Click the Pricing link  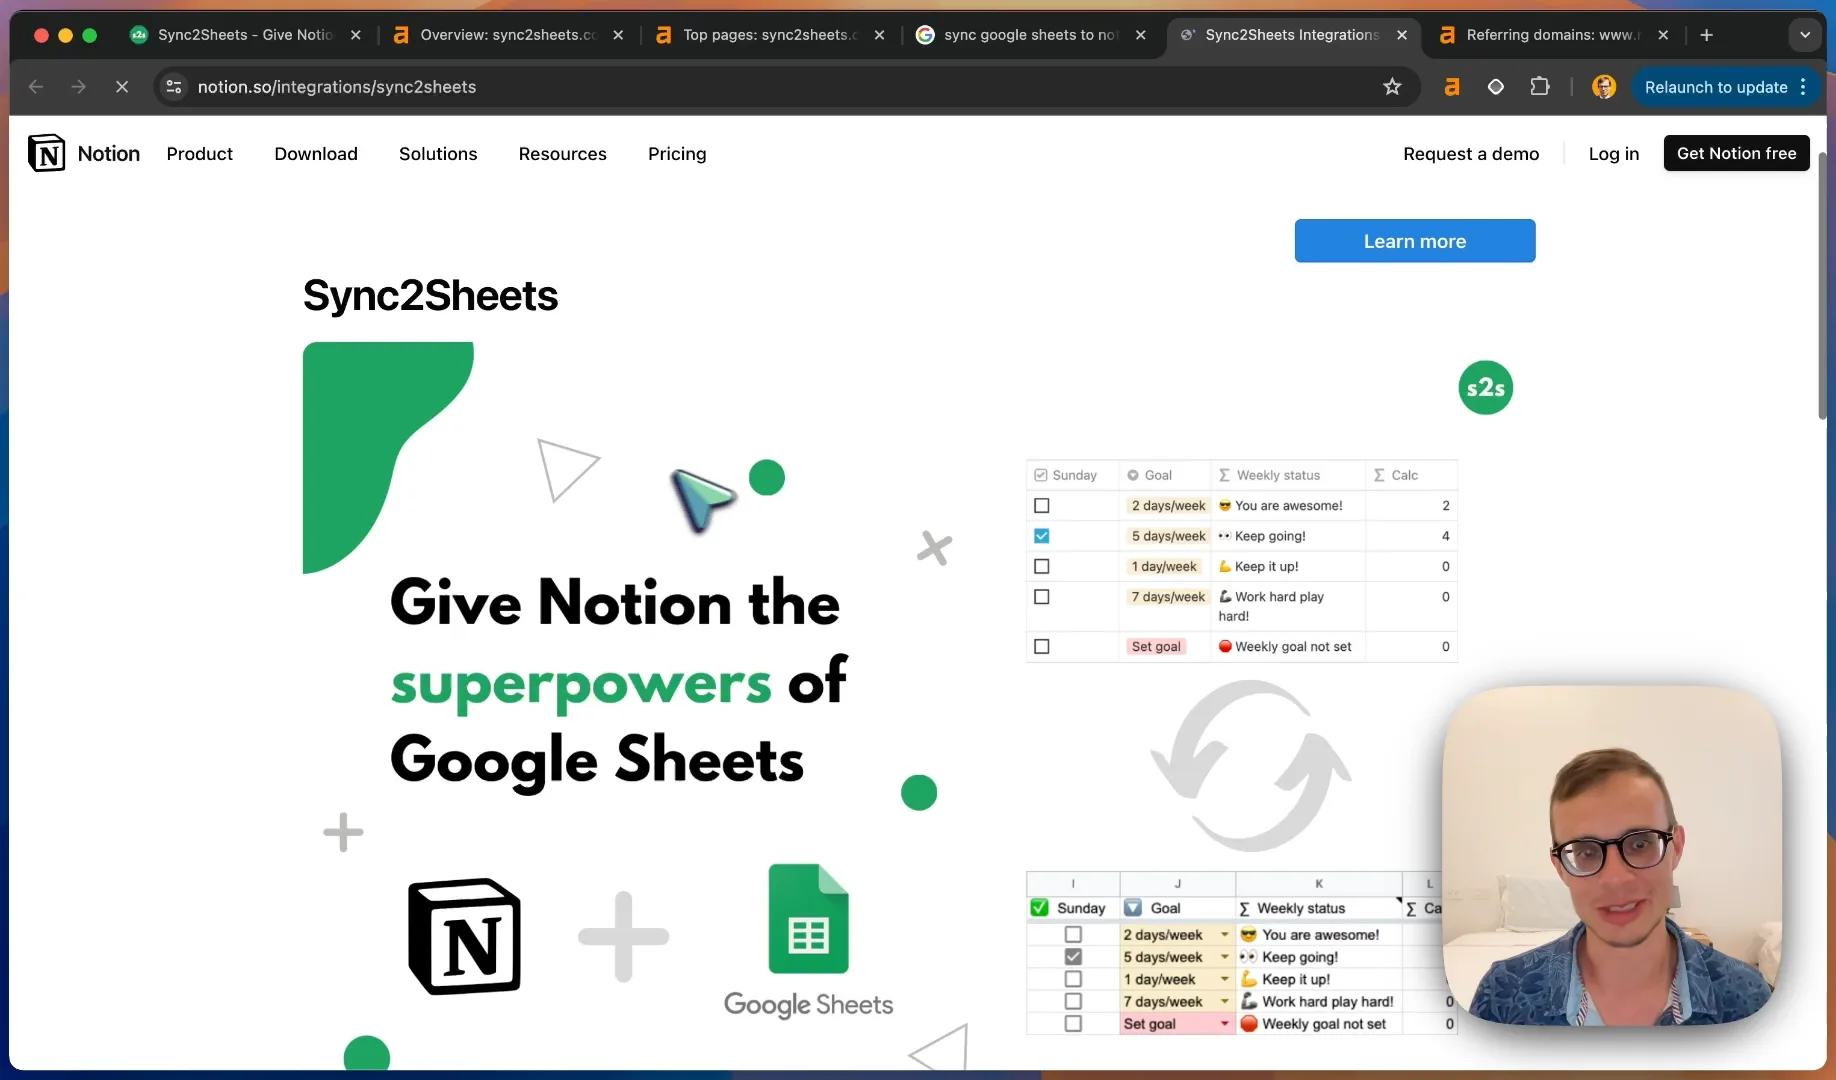coord(677,153)
